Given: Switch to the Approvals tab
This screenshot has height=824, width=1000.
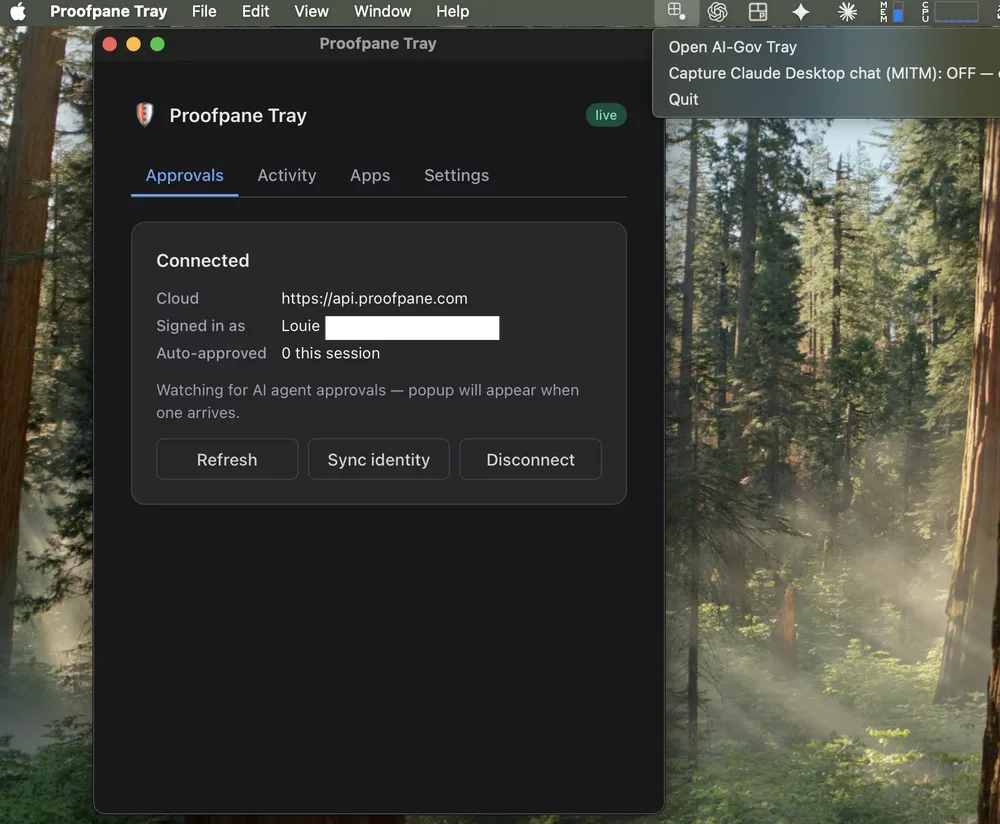Looking at the screenshot, I should tap(184, 175).
